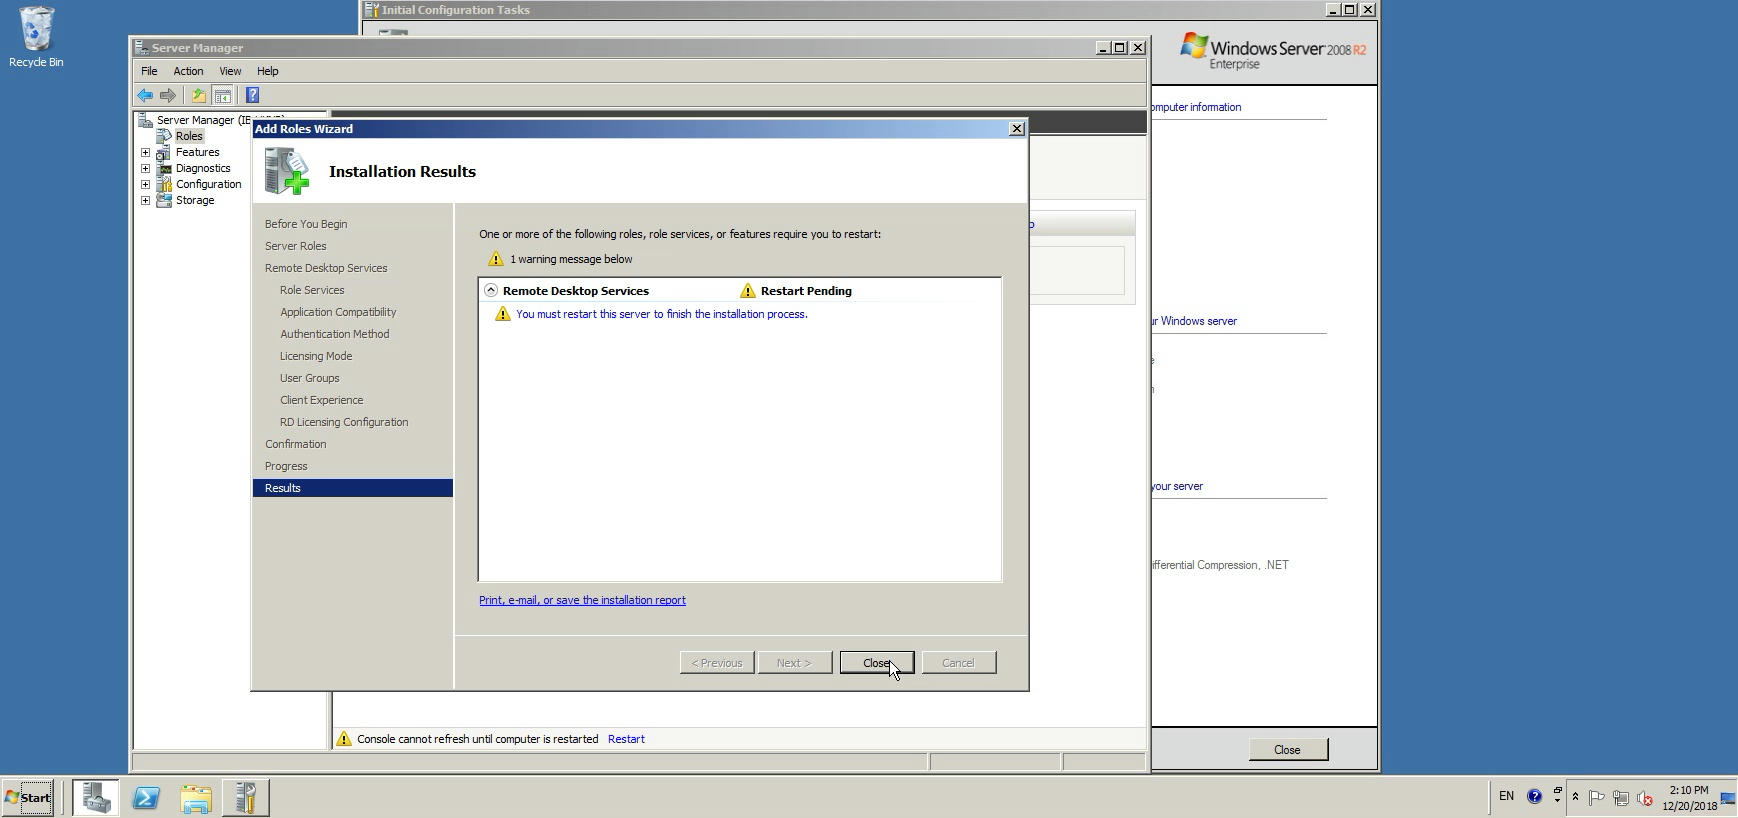Expand the Storage tree node
1738x818 pixels.
coord(145,200)
